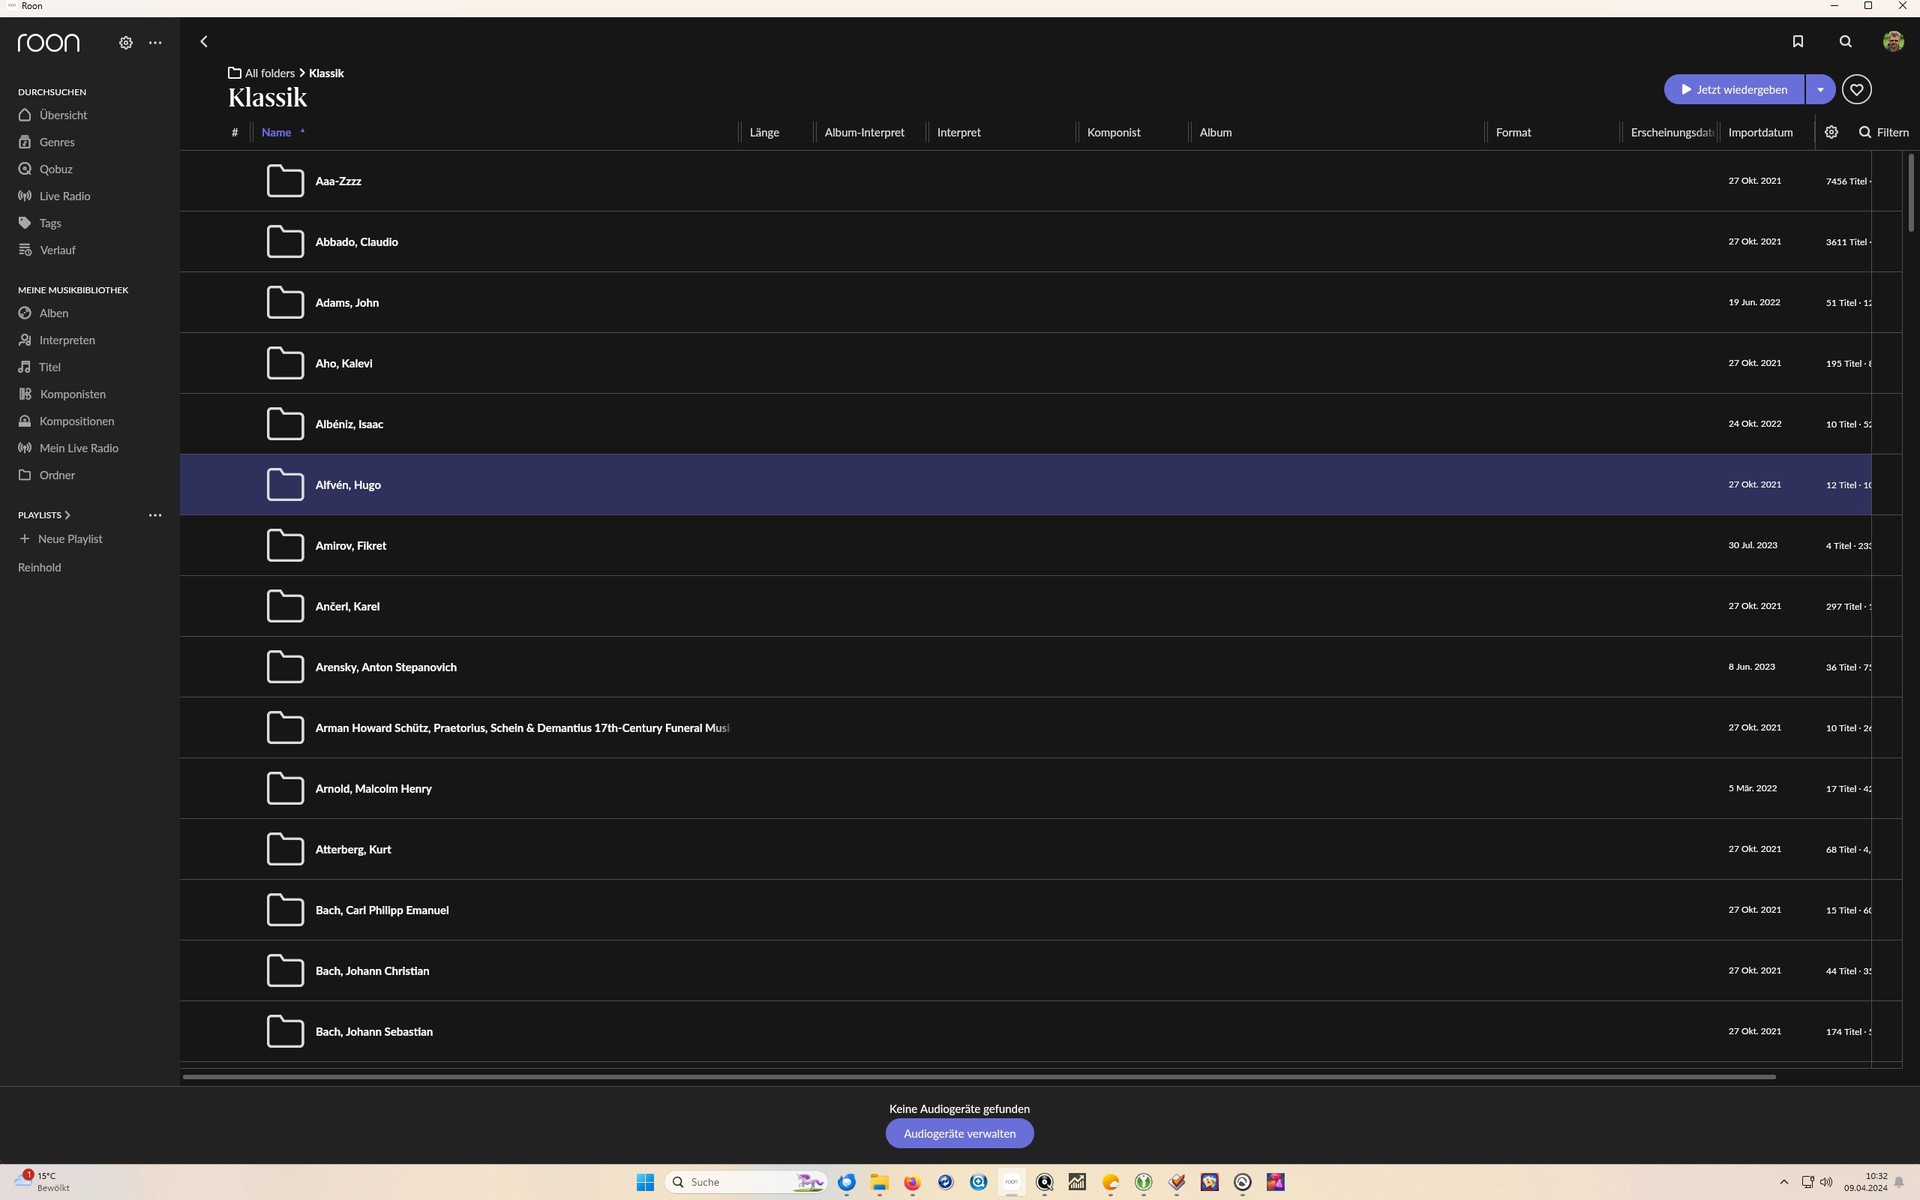Open the search magnifier in the top bar
This screenshot has width=1920, height=1200.
[1846, 42]
